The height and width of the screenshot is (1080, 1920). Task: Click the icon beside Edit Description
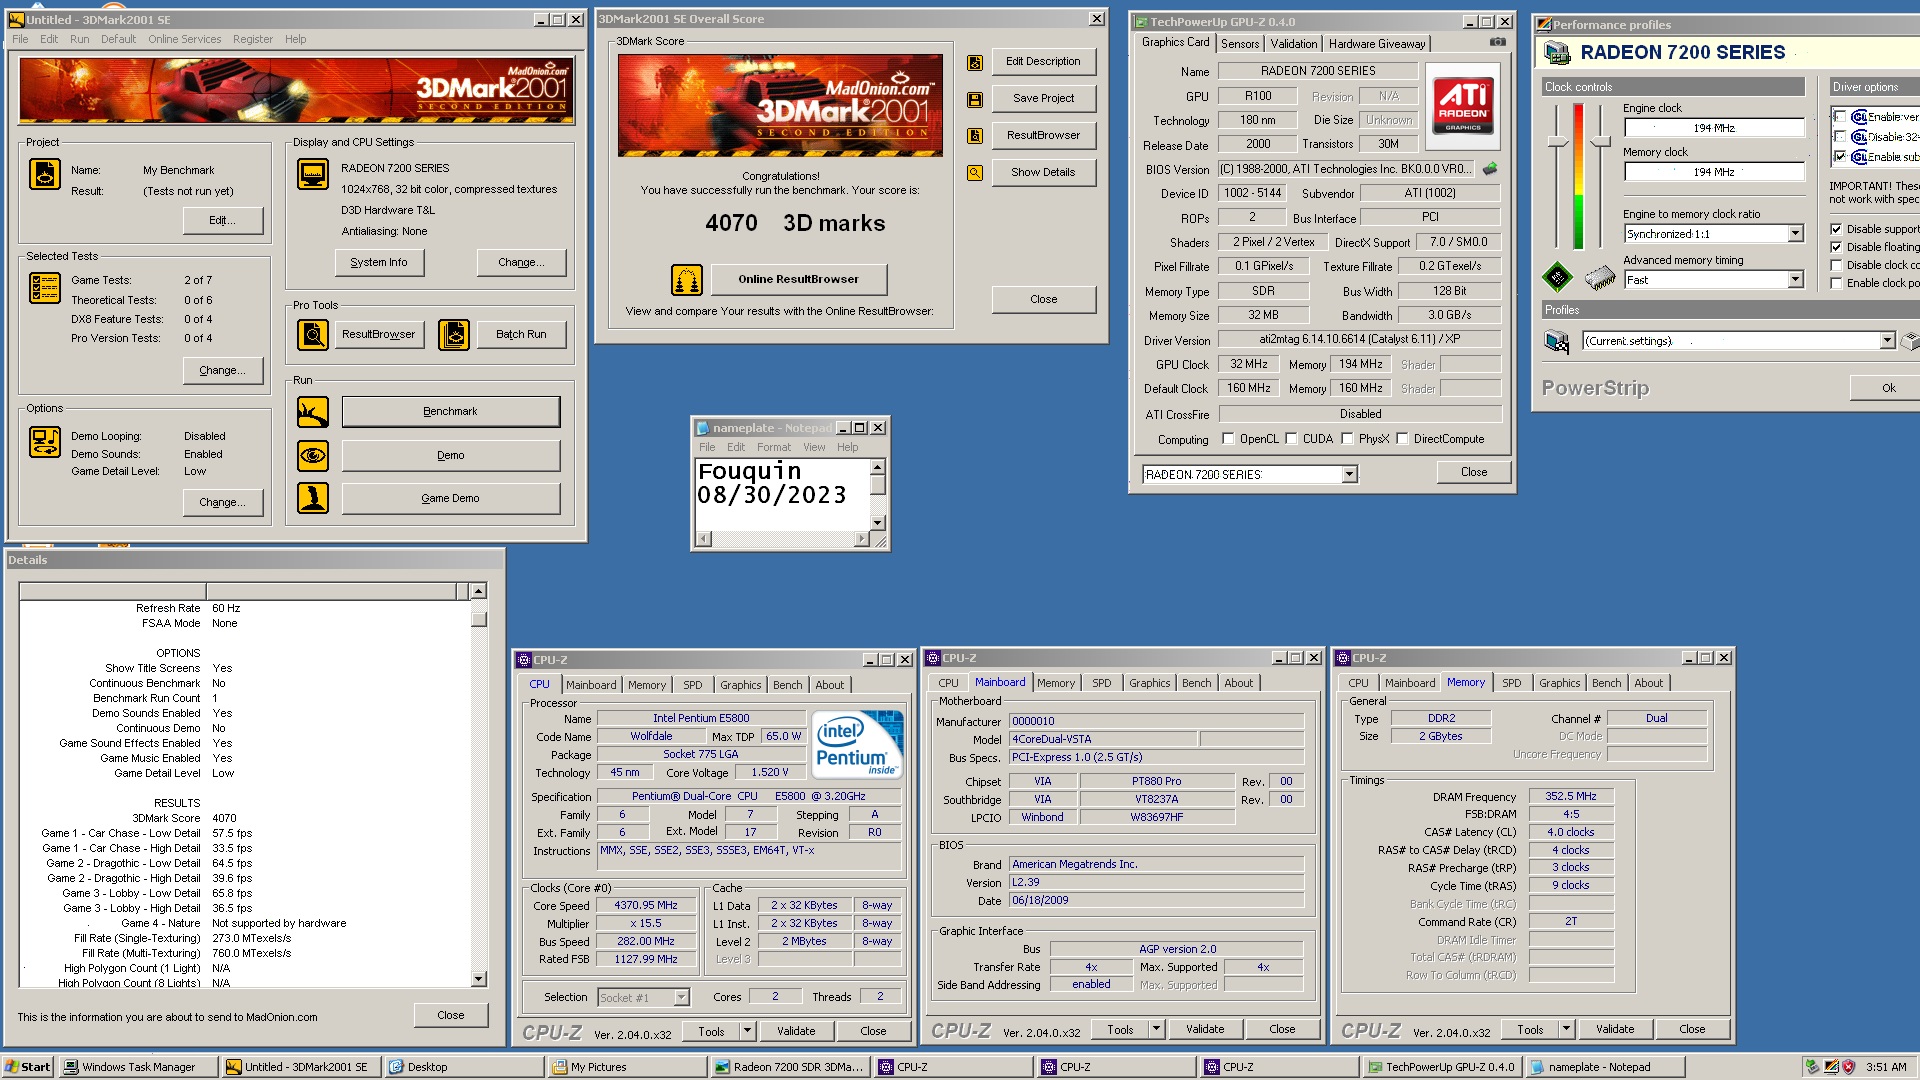(x=975, y=63)
